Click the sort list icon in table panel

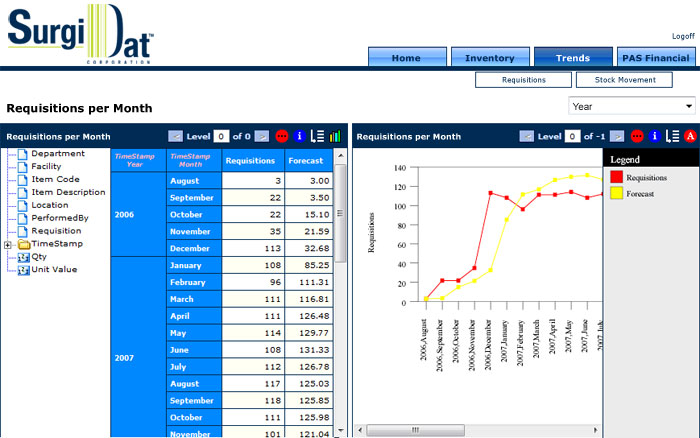(x=317, y=136)
